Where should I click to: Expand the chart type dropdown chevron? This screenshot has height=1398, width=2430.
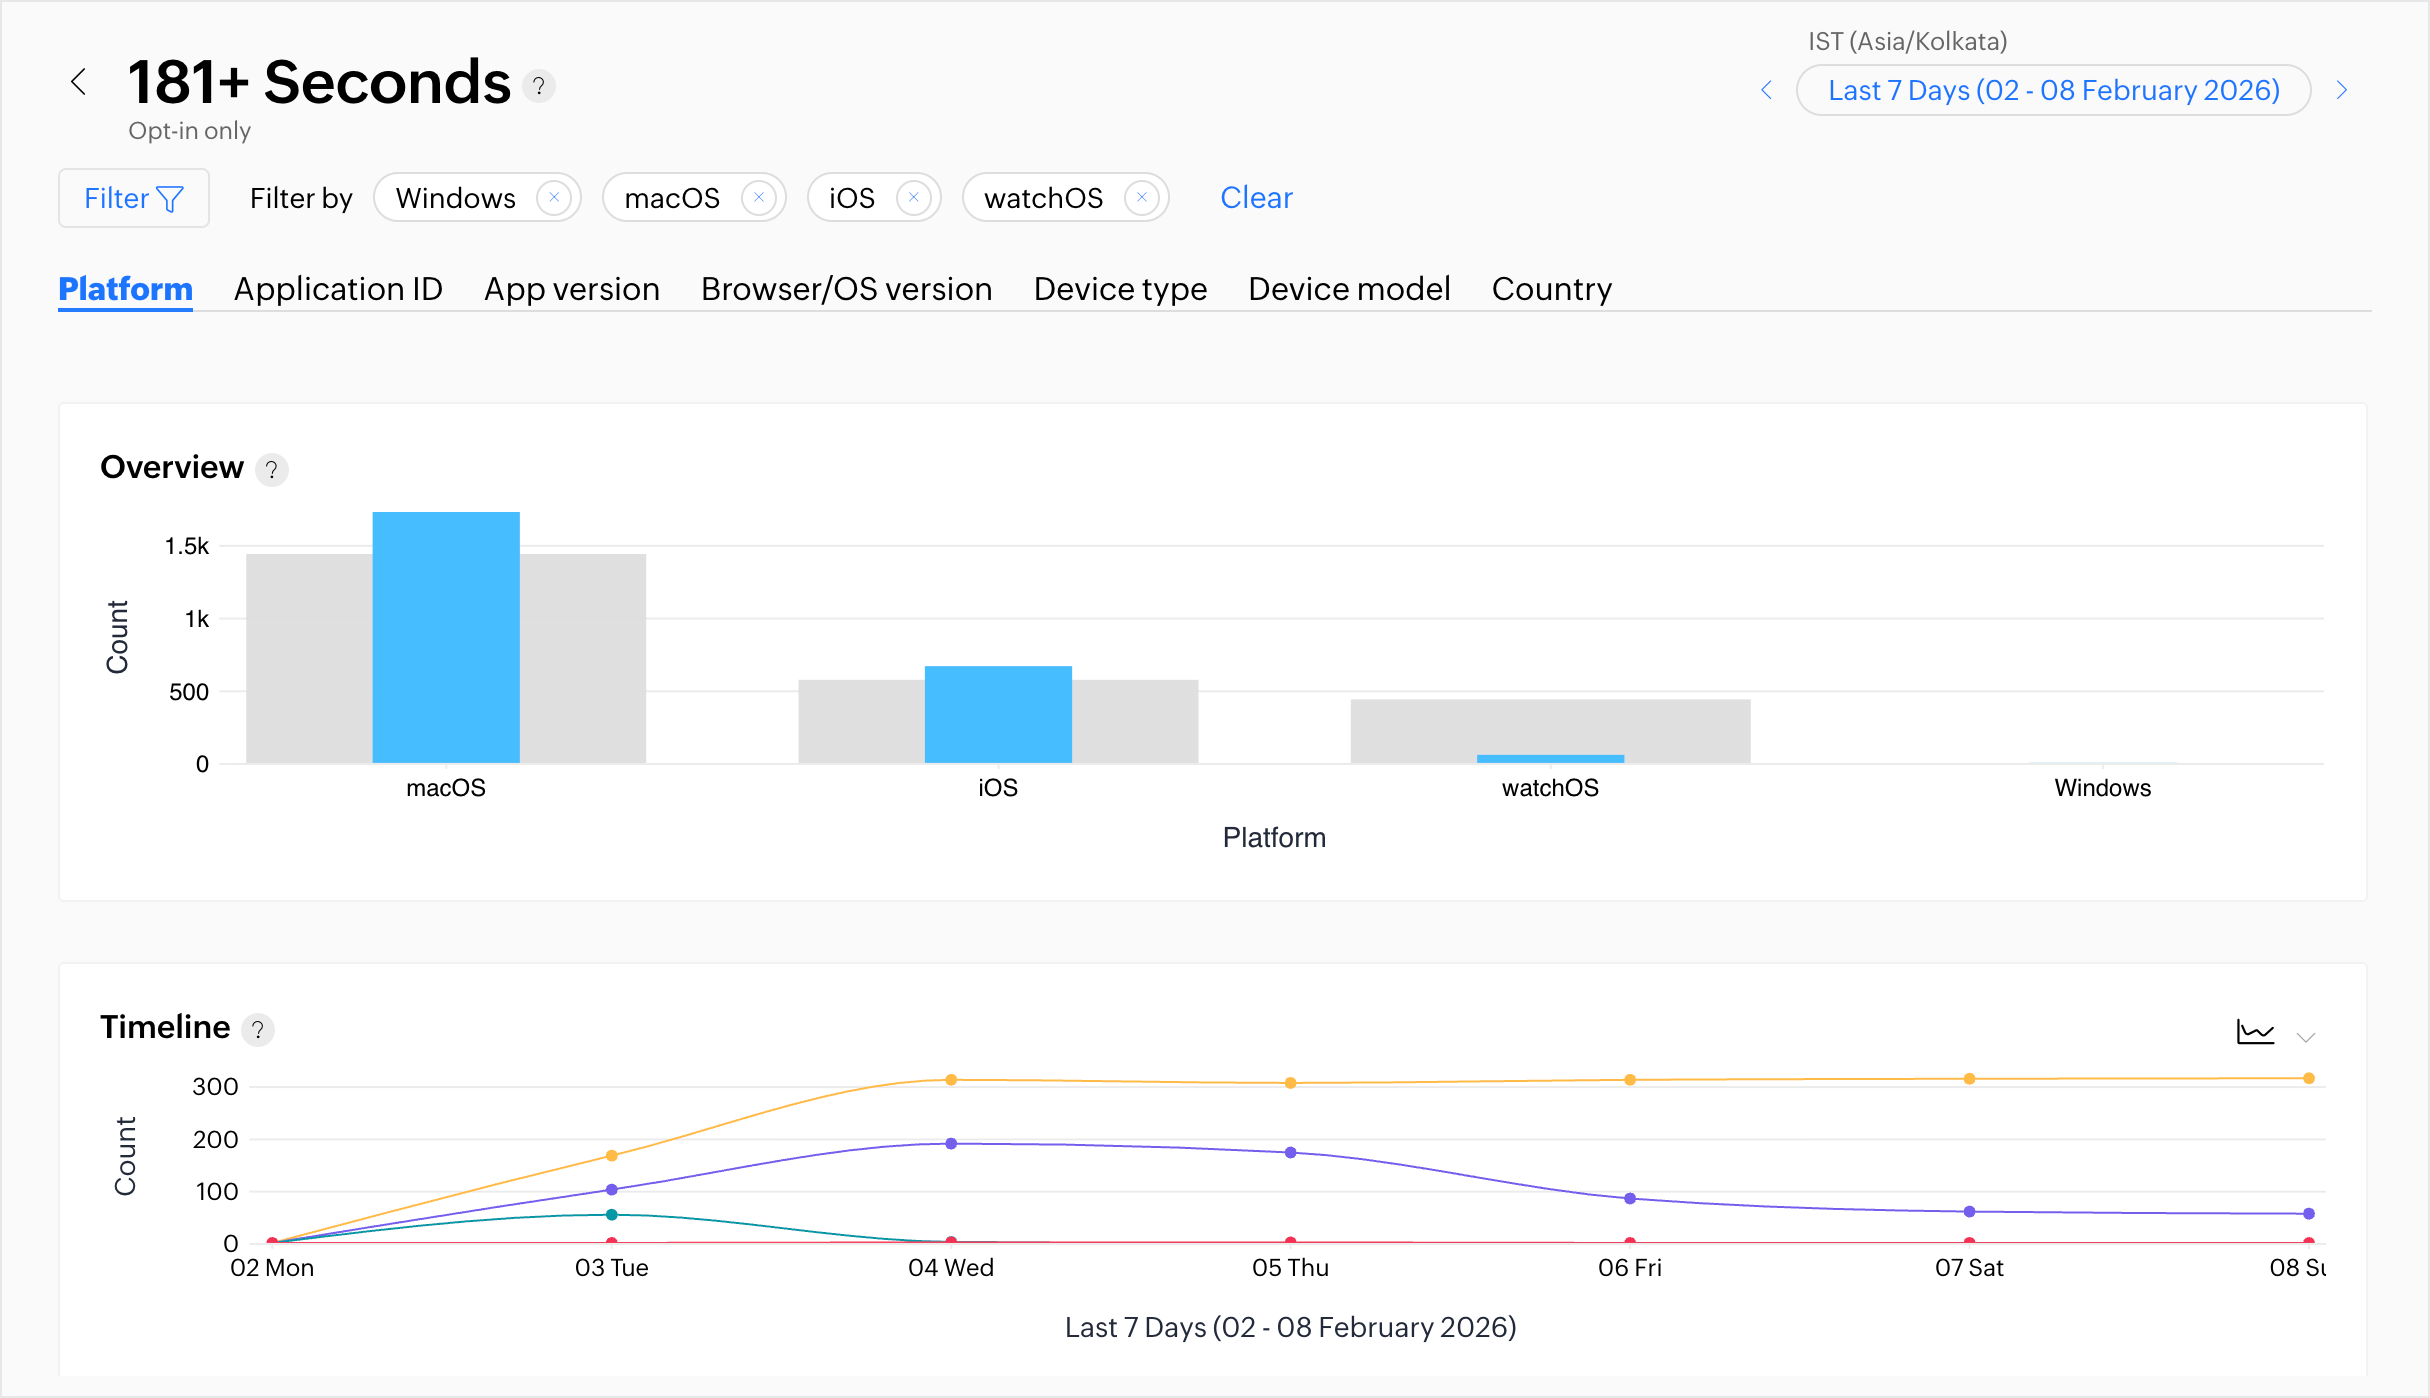[2306, 1037]
